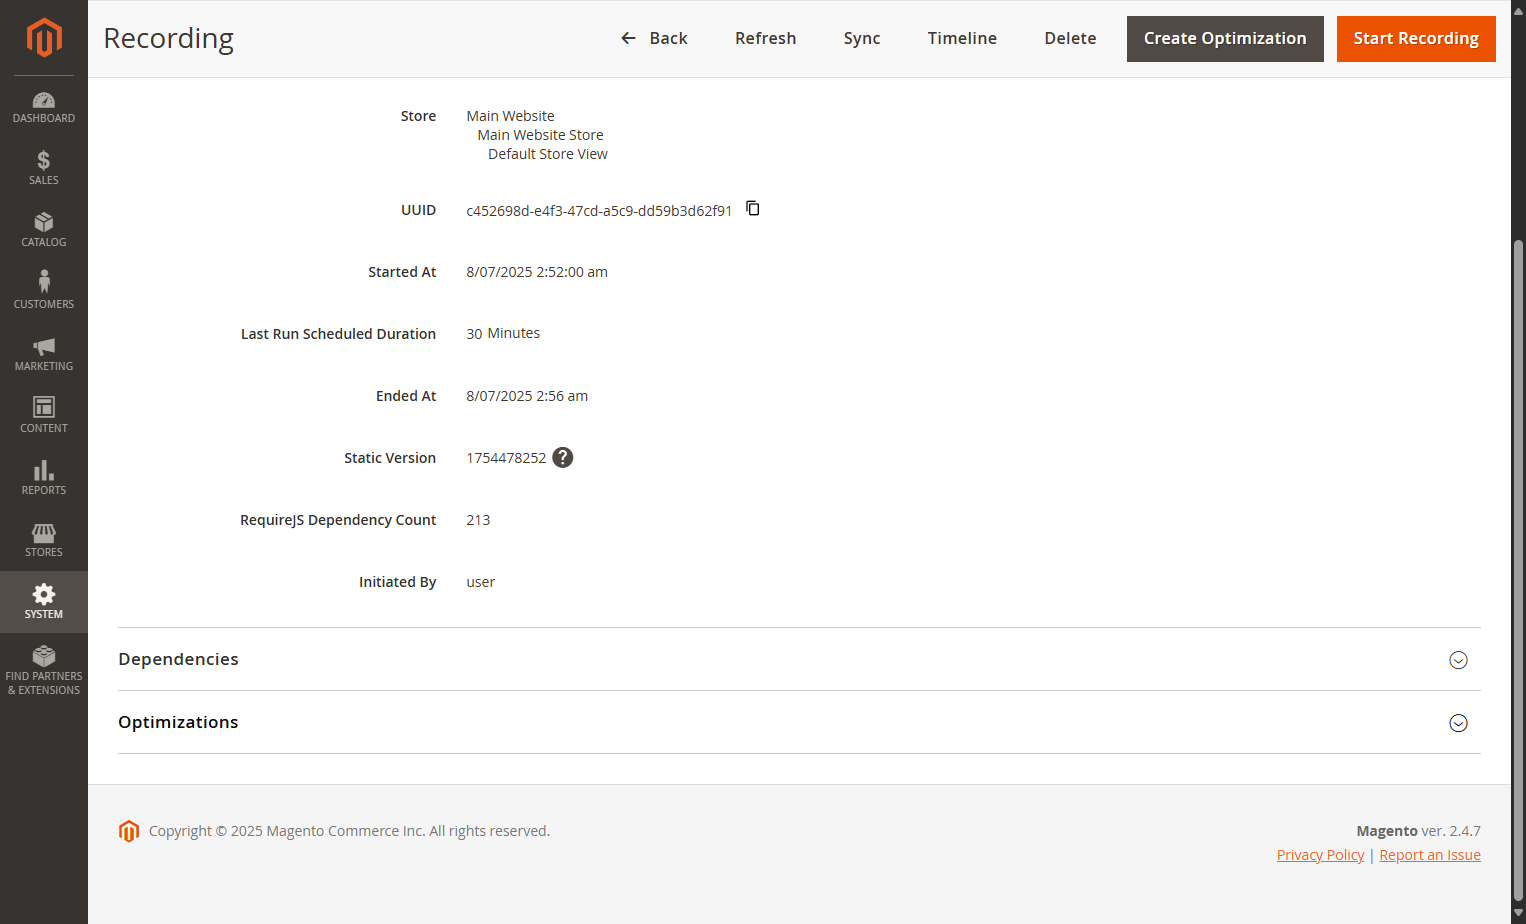Open the Stores menu

(x=44, y=540)
